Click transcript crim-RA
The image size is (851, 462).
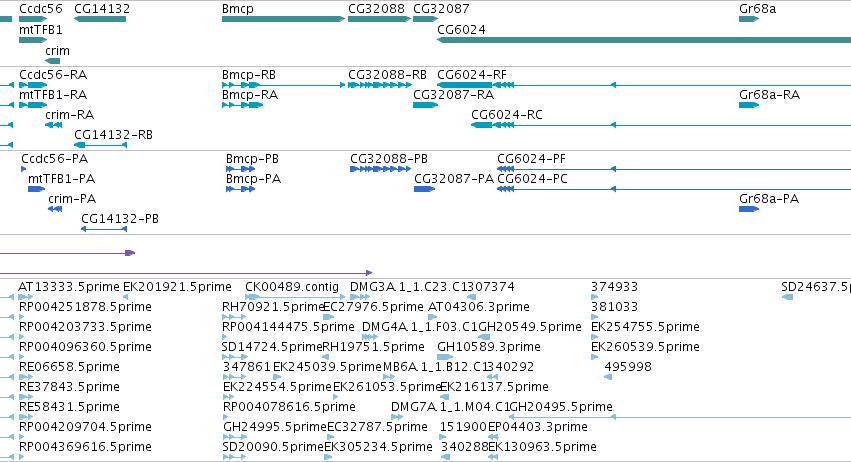(69, 115)
